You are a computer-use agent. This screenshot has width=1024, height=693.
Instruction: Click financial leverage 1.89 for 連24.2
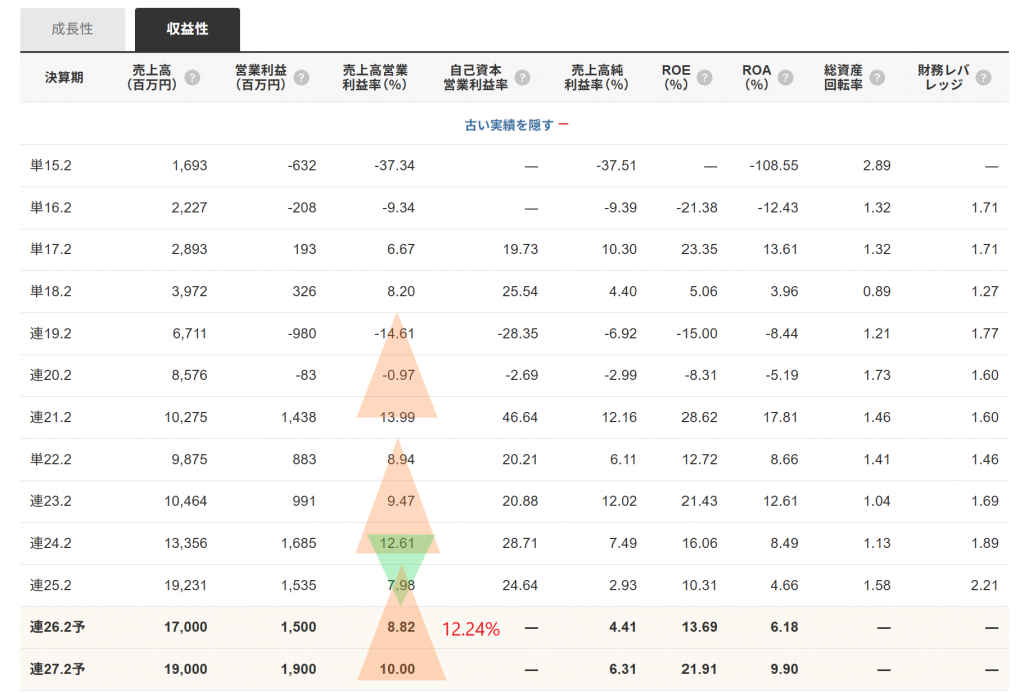985,543
